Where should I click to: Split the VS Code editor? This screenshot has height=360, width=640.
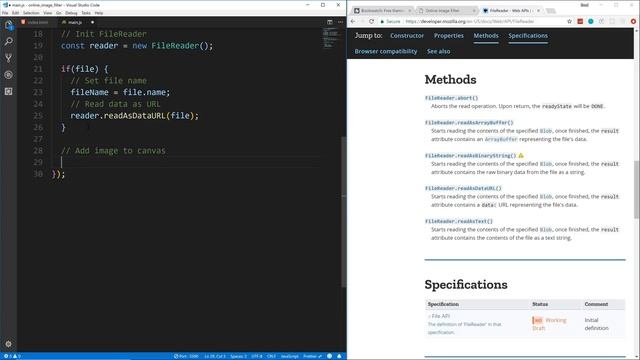(330, 22)
